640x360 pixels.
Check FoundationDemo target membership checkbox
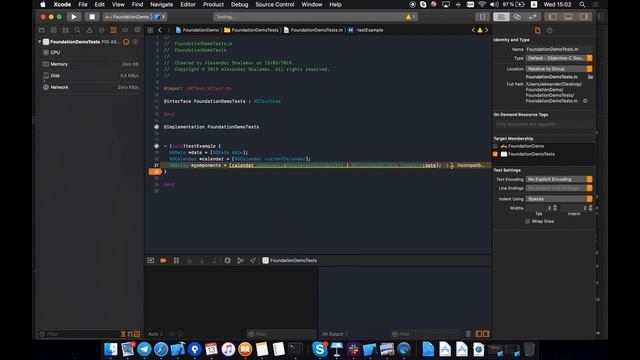[495, 146]
